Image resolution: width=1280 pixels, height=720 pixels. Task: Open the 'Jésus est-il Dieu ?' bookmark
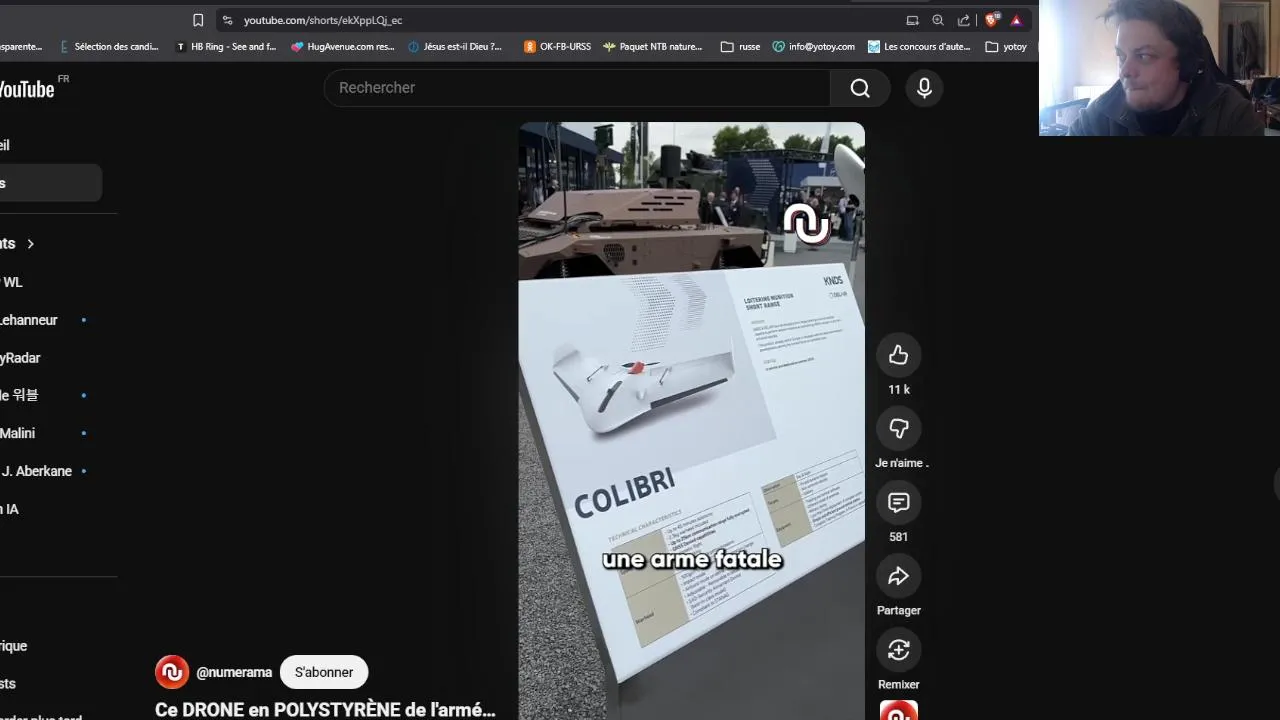point(455,46)
